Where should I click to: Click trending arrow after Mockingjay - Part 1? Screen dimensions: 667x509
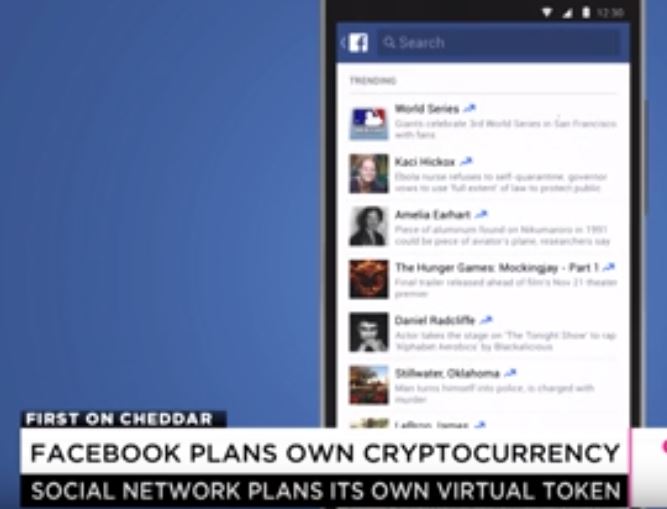point(609,267)
